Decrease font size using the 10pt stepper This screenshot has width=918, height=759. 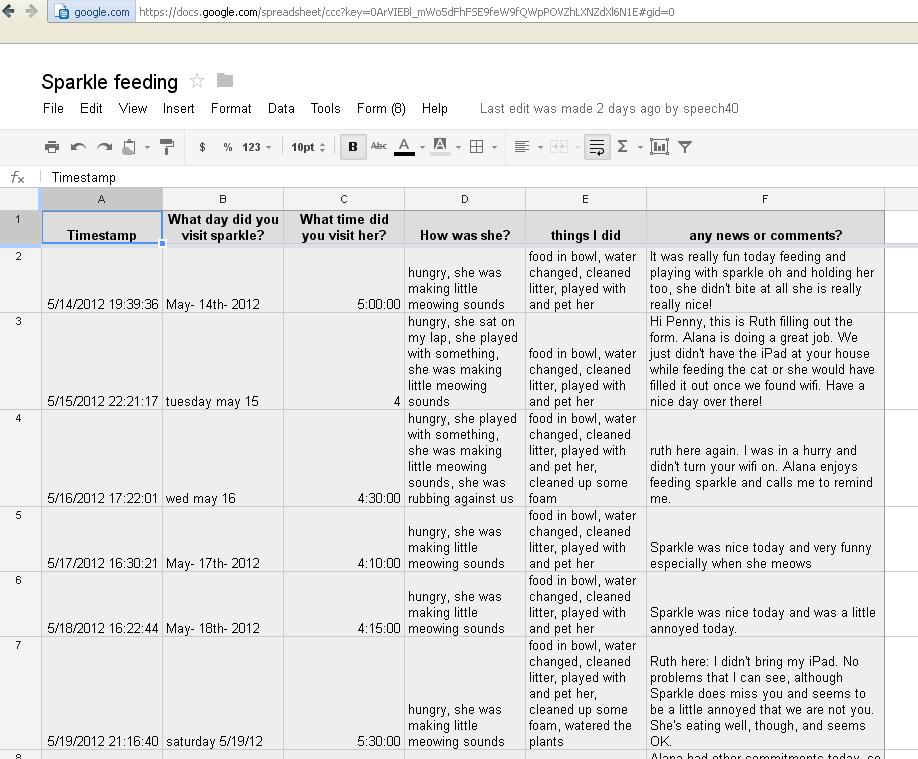pyautogui.click(x=322, y=151)
